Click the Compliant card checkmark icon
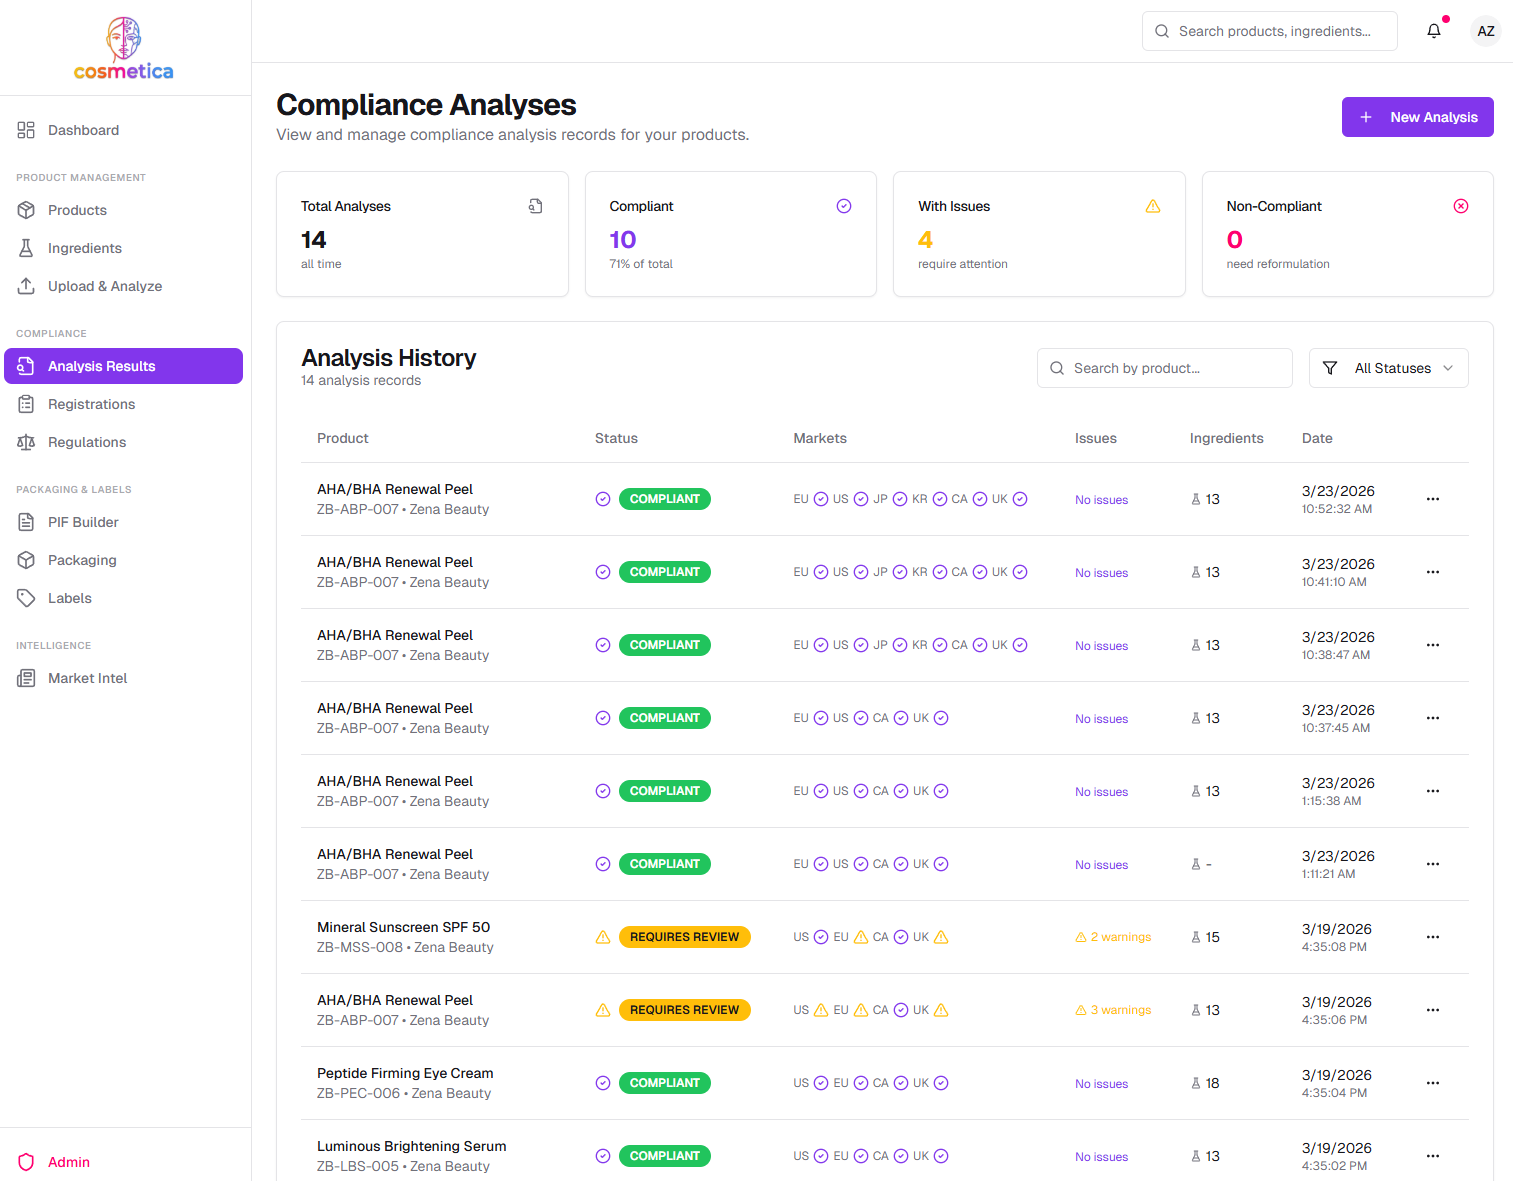Screen dimensions: 1513x1181 [x=843, y=206]
